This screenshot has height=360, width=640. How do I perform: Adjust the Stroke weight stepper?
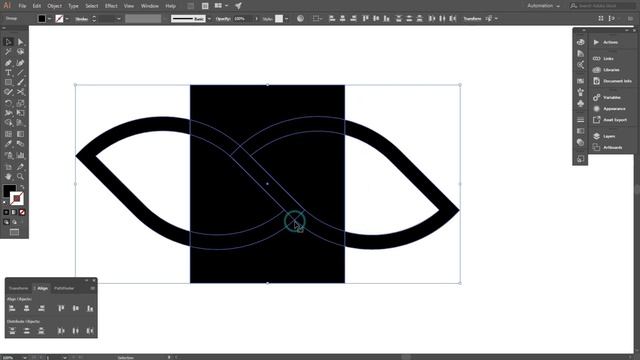(94, 19)
